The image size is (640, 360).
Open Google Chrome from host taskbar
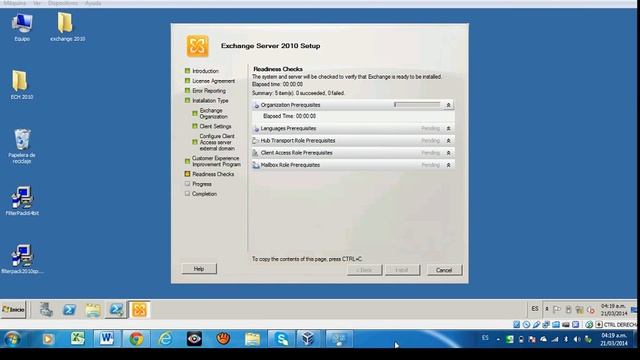click(x=136, y=339)
